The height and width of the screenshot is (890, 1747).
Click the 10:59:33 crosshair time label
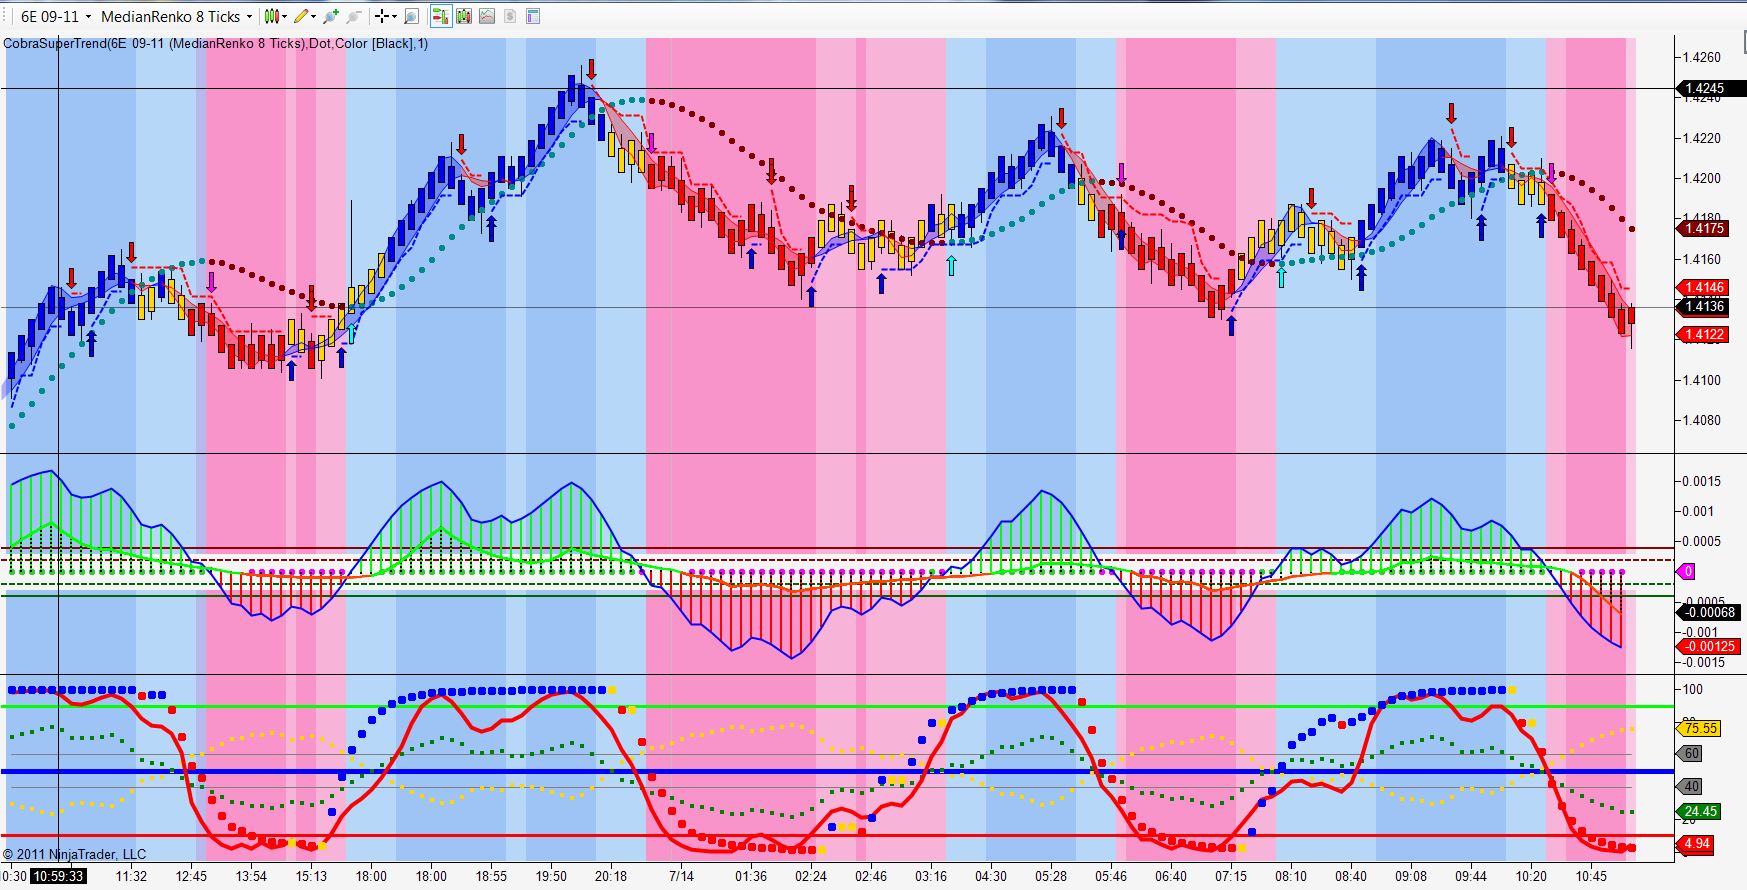58,876
